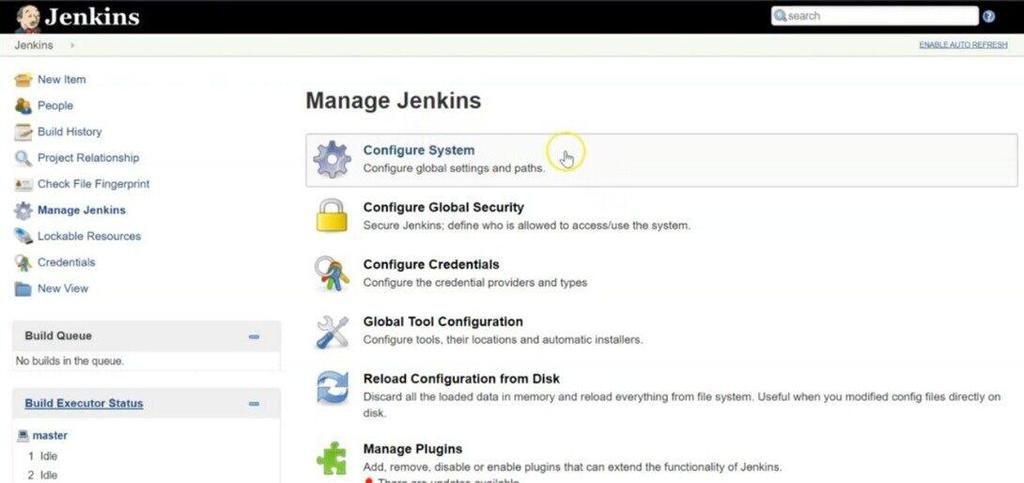Viewport: 1024px width, 483px height.
Task: Click the Lockable Resources sidebar icon
Action: coord(22,237)
